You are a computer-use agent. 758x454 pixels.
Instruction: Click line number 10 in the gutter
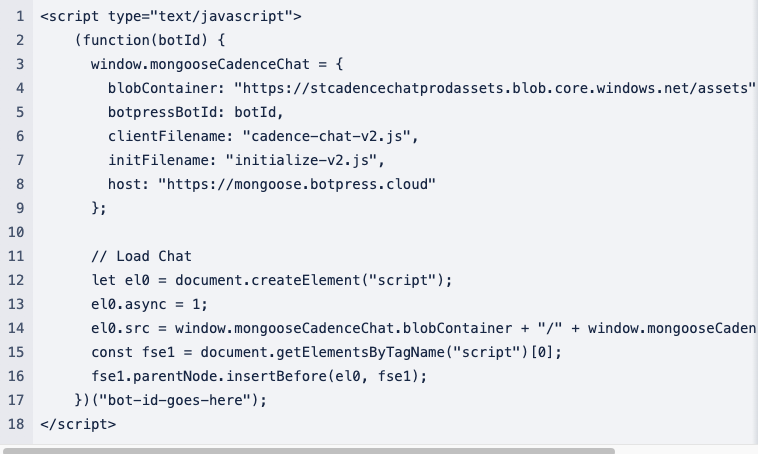[15, 232]
